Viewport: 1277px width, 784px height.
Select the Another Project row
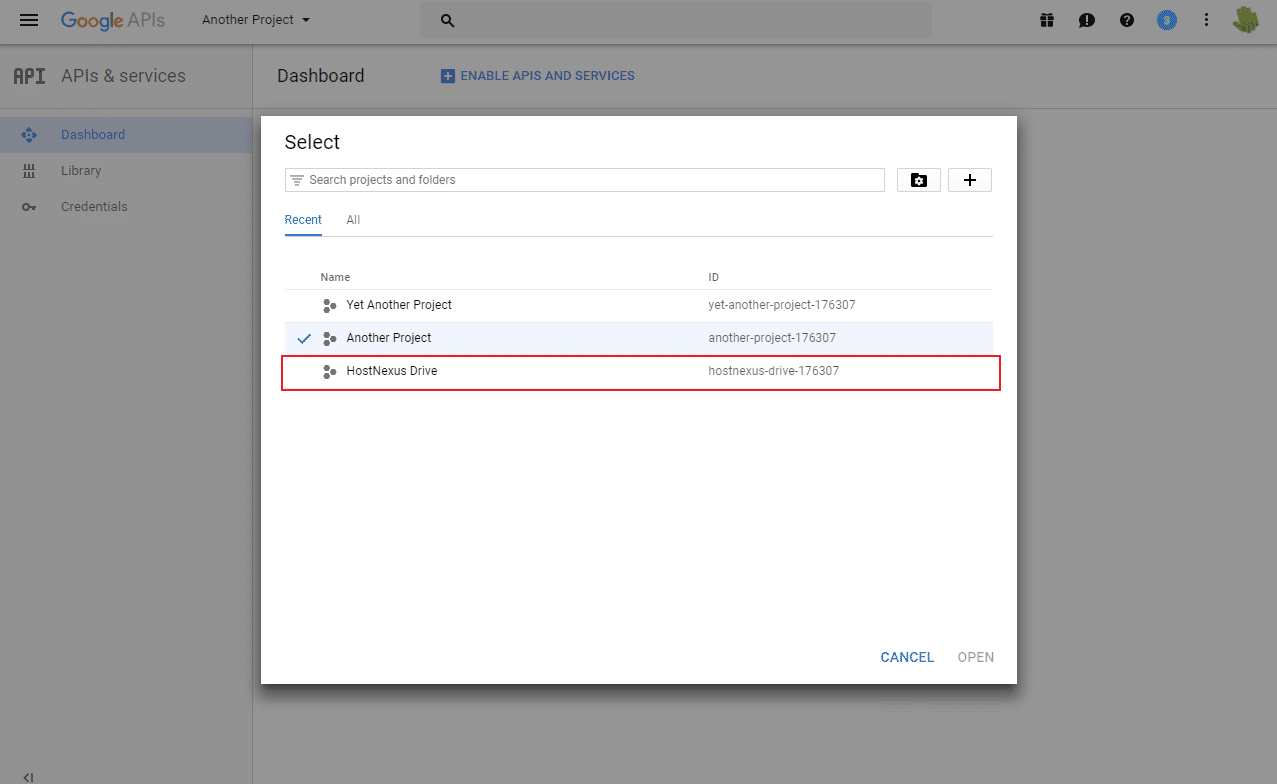pyautogui.click(x=639, y=338)
